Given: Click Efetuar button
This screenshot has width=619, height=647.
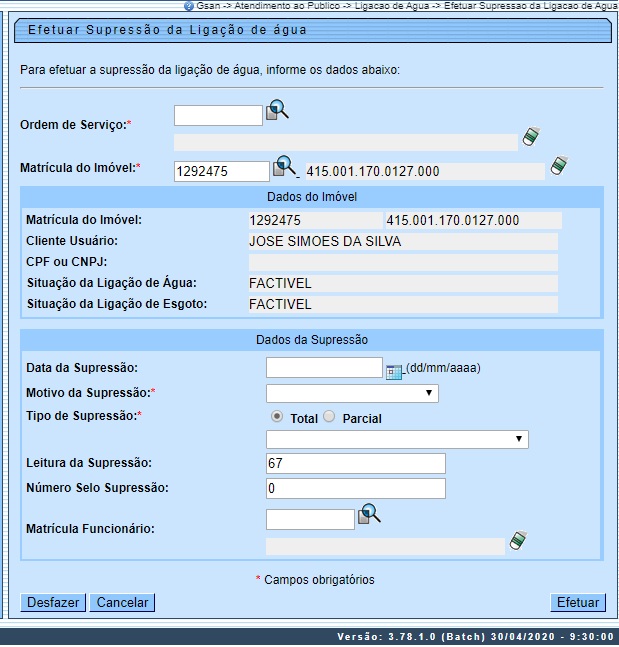Looking at the screenshot, I should click(x=578, y=602).
